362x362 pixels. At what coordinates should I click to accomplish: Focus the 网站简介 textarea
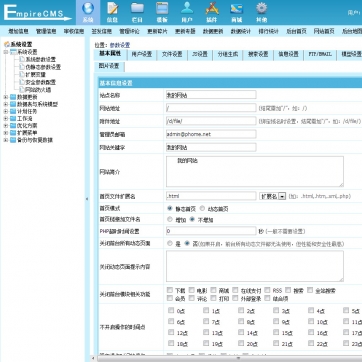[255, 171]
